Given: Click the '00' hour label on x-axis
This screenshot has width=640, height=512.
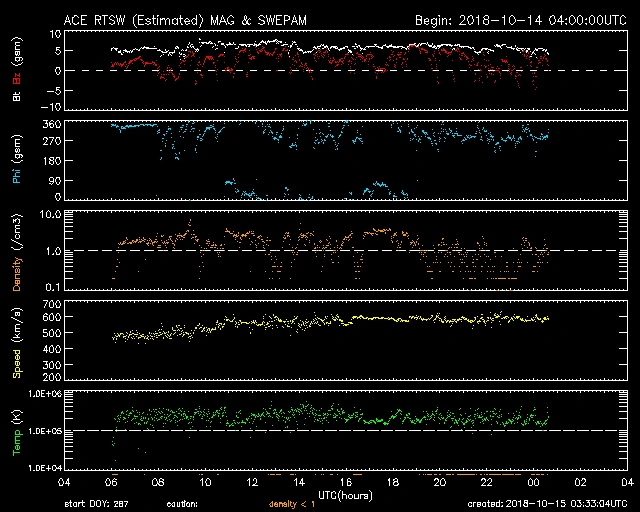Looking at the screenshot, I should point(533,482).
